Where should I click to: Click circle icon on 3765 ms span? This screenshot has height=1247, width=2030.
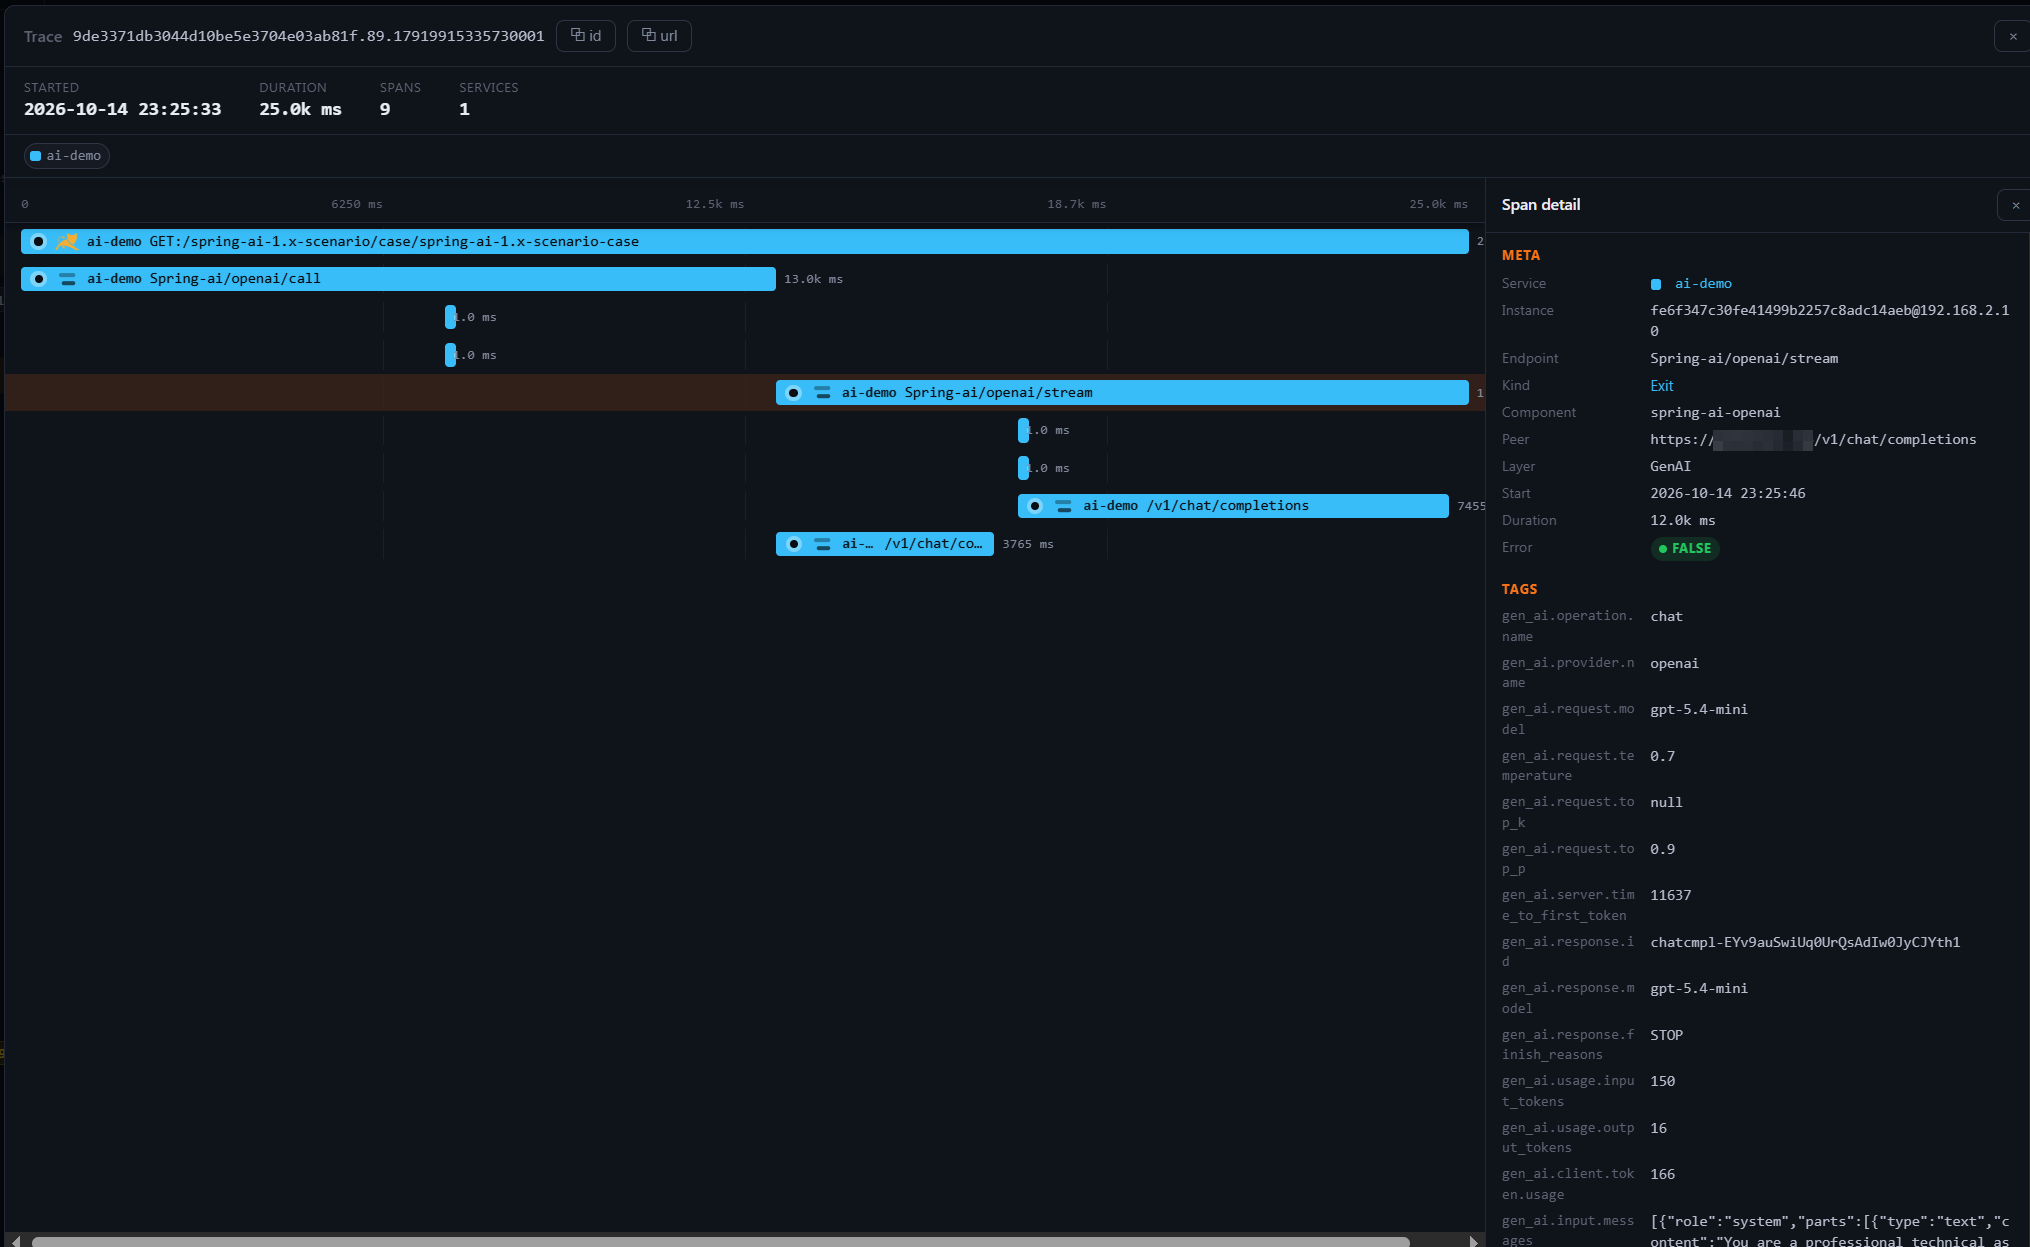794,544
